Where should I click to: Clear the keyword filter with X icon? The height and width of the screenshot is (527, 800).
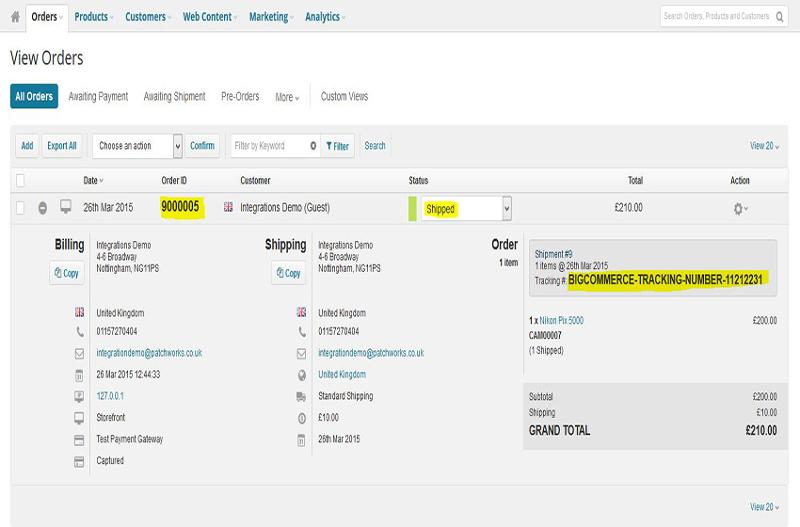coord(313,146)
